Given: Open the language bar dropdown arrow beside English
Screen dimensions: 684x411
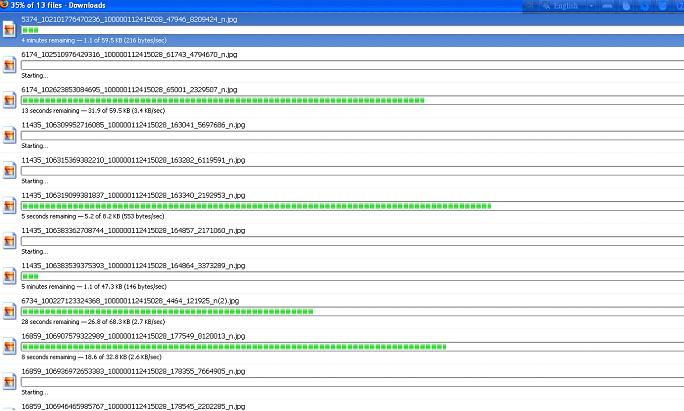Looking at the screenshot, I should pyautogui.click(x=592, y=6).
